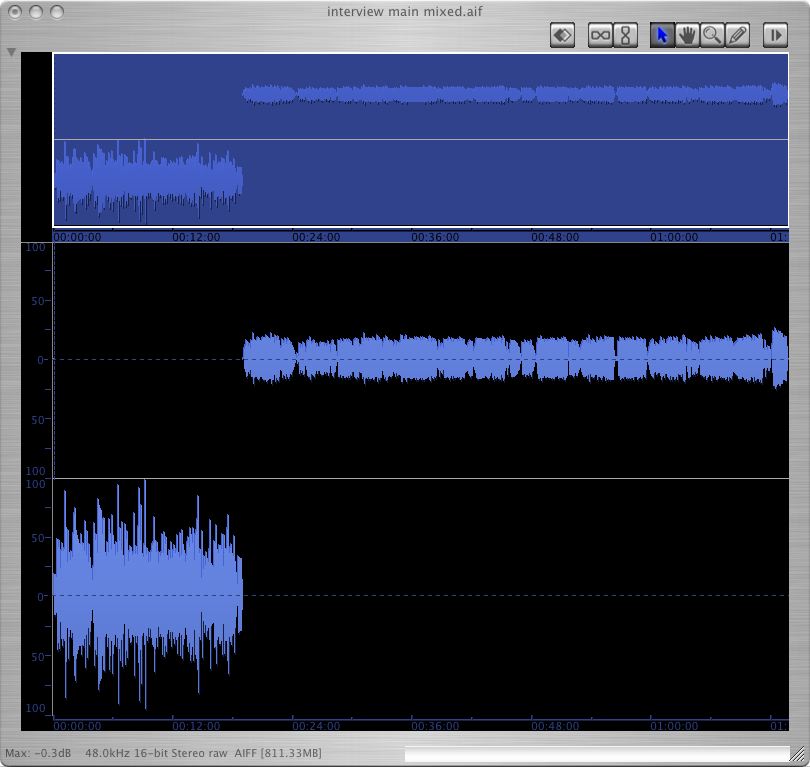810x767 pixels.
Task: Click the play from cursor button
Action: (x=775, y=36)
